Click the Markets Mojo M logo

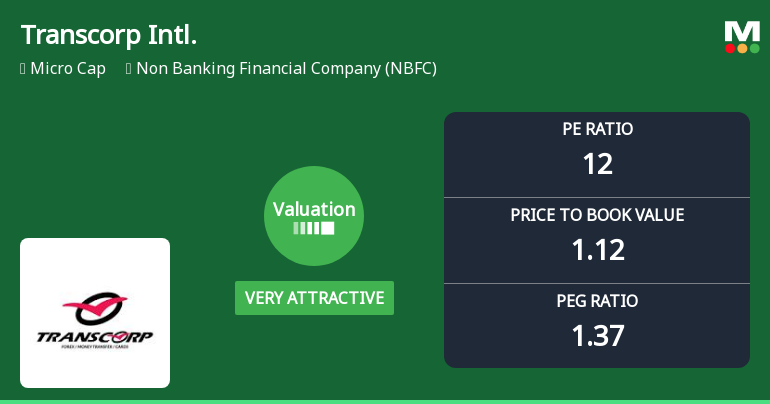(x=742, y=31)
